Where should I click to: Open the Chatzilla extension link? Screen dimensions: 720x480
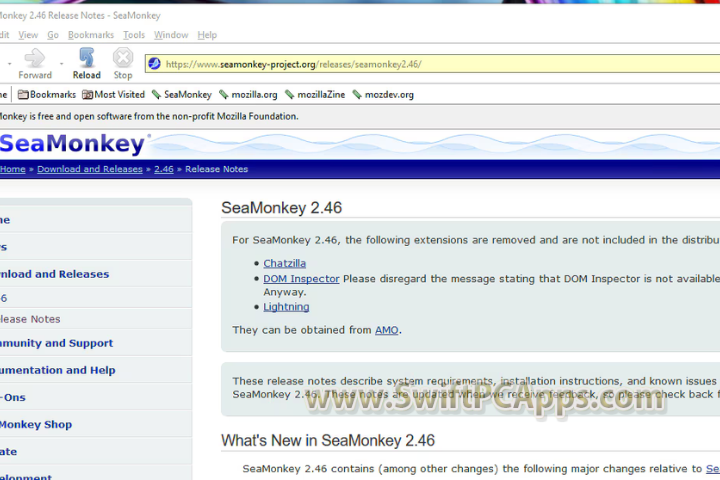tap(284, 263)
